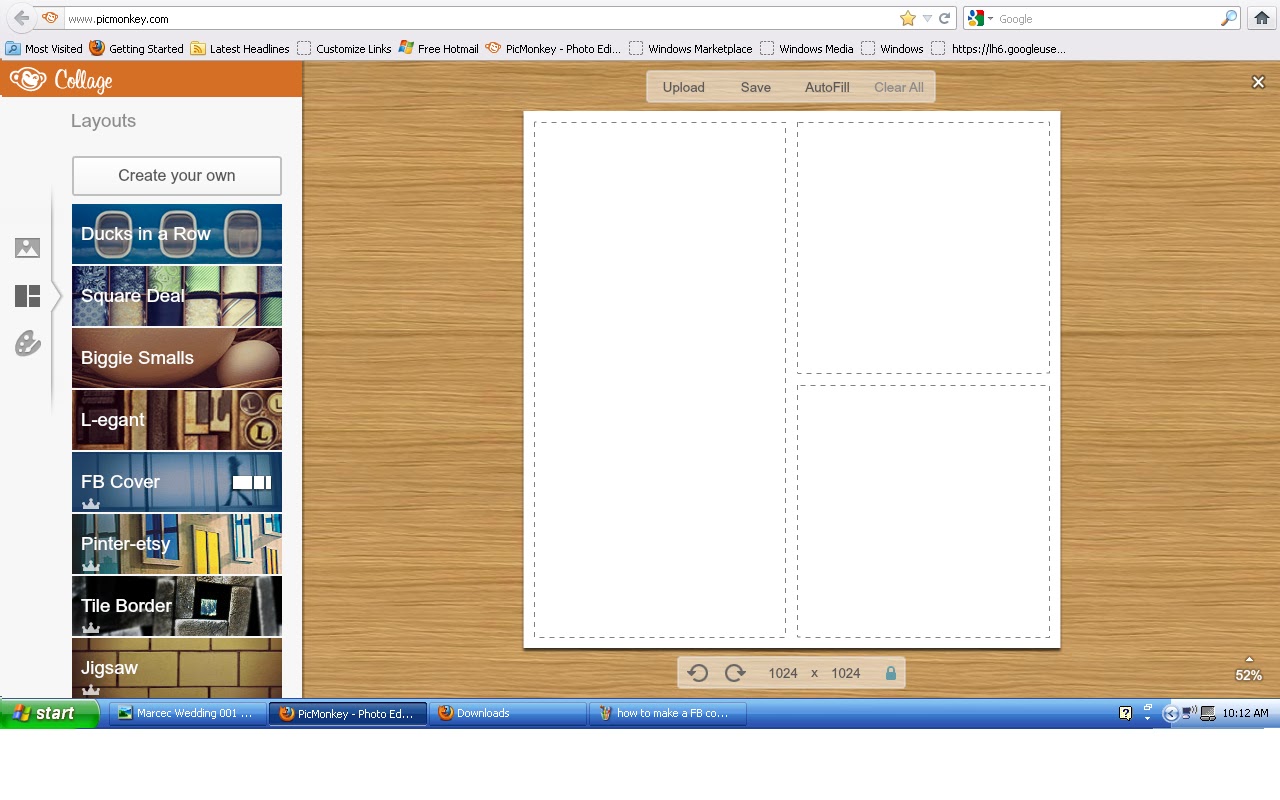This screenshot has width=1280, height=800.
Task: Open the Background palette icon in sidebar
Action: pyautogui.click(x=27, y=344)
